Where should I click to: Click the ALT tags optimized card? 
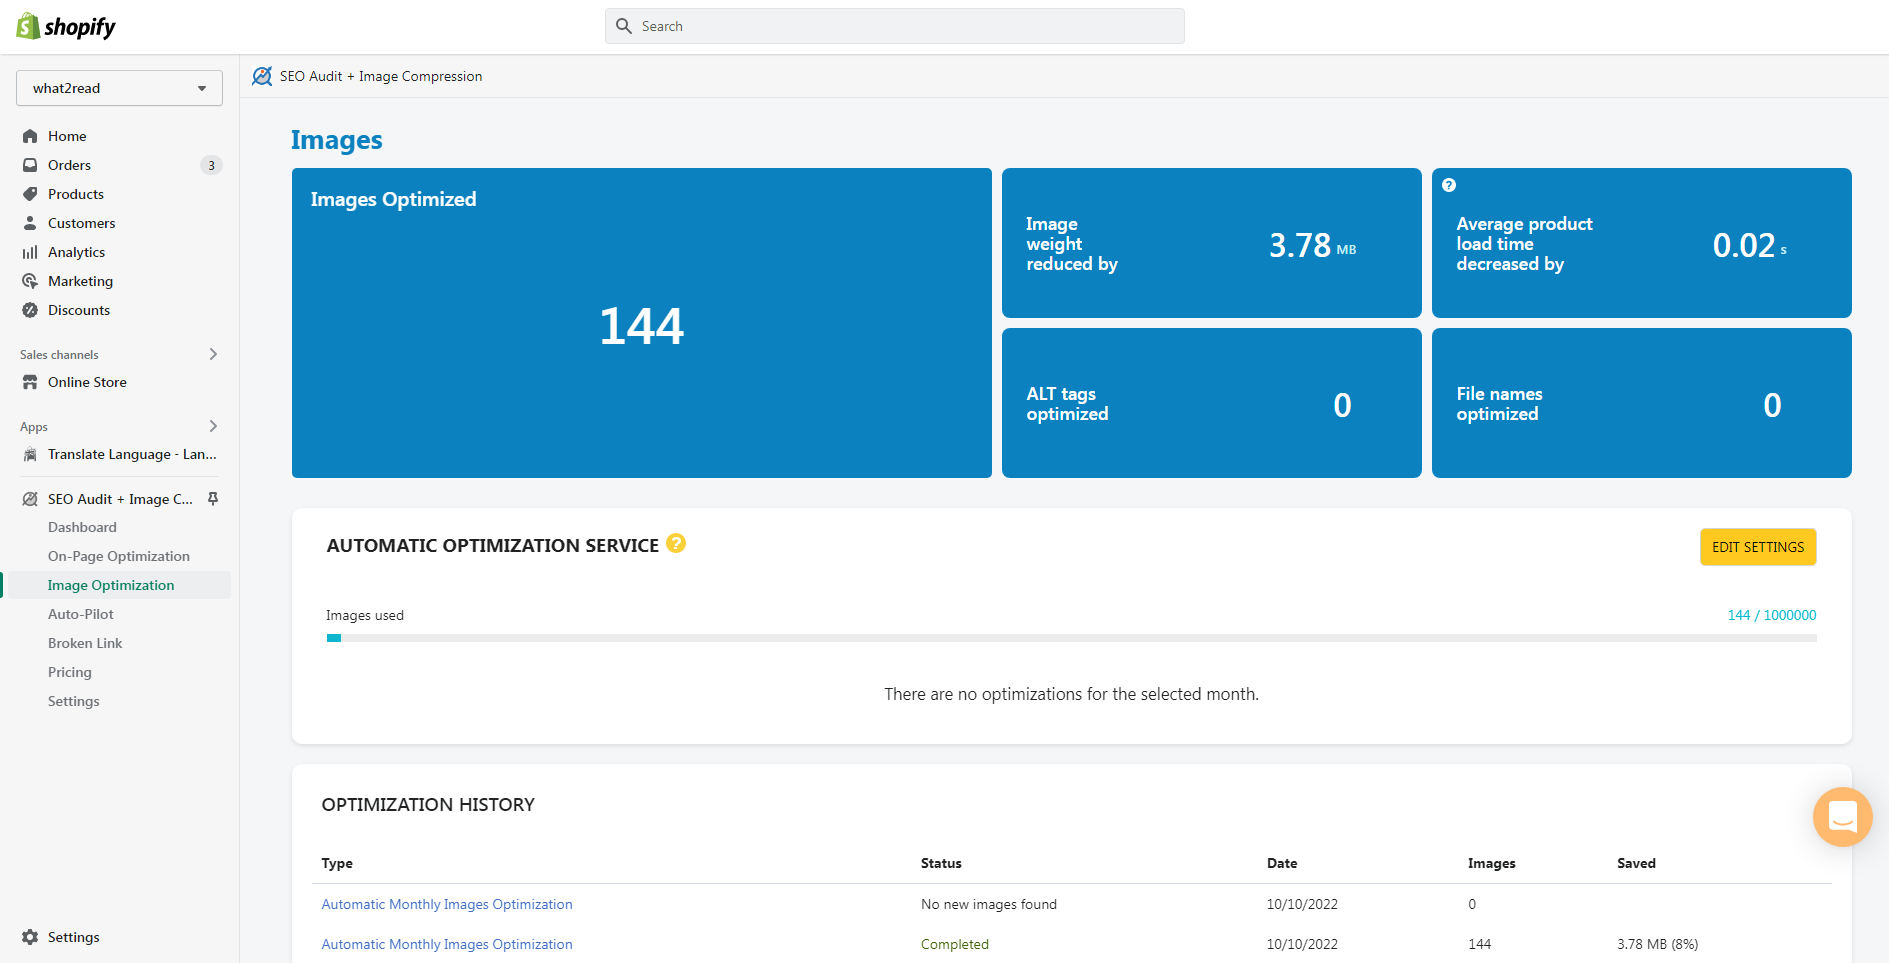point(1212,403)
